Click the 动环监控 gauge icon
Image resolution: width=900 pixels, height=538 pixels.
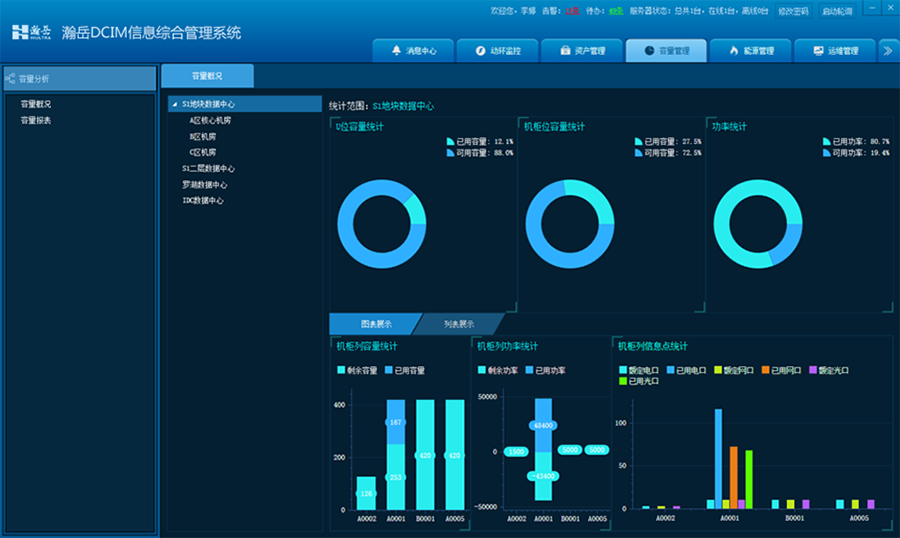[481, 50]
